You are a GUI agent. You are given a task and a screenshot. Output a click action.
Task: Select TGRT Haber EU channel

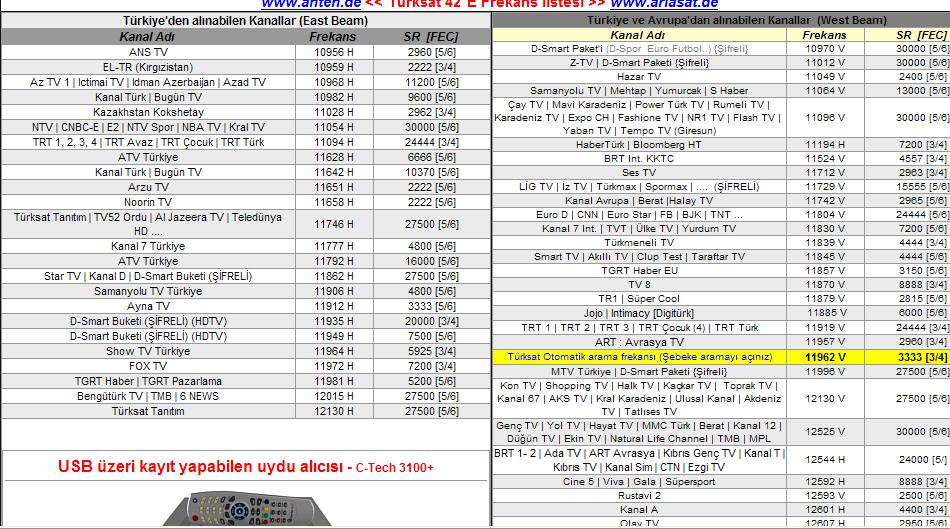639,270
